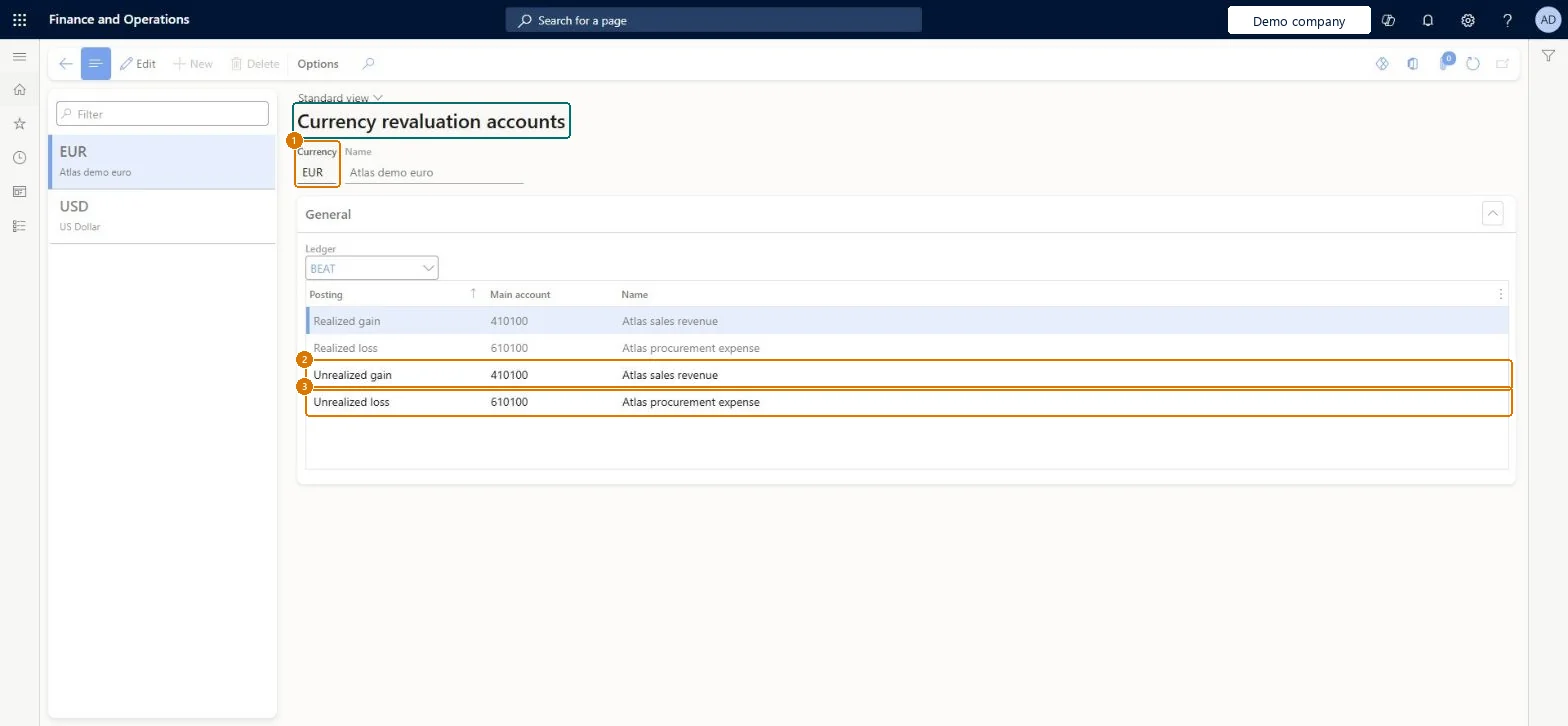Screen dimensions: 1568x726
Task: Open the Standard view dropdown
Action: pos(340,98)
